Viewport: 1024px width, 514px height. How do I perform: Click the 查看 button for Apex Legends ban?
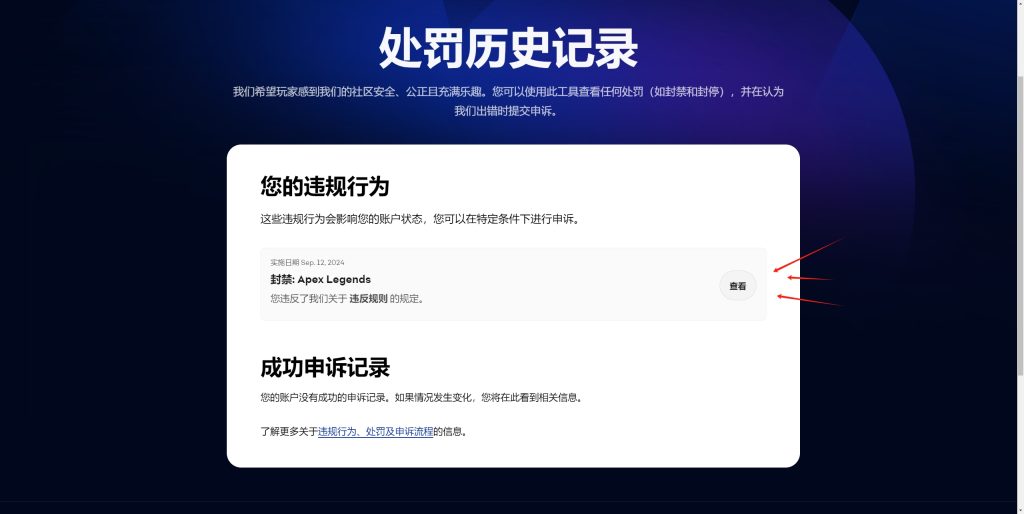(737, 286)
